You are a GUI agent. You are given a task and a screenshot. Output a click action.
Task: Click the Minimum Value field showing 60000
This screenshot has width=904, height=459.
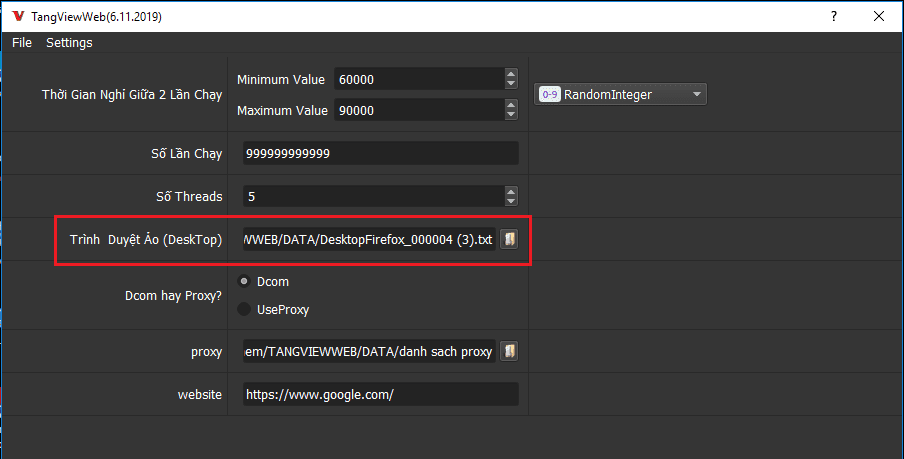tap(418, 79)
